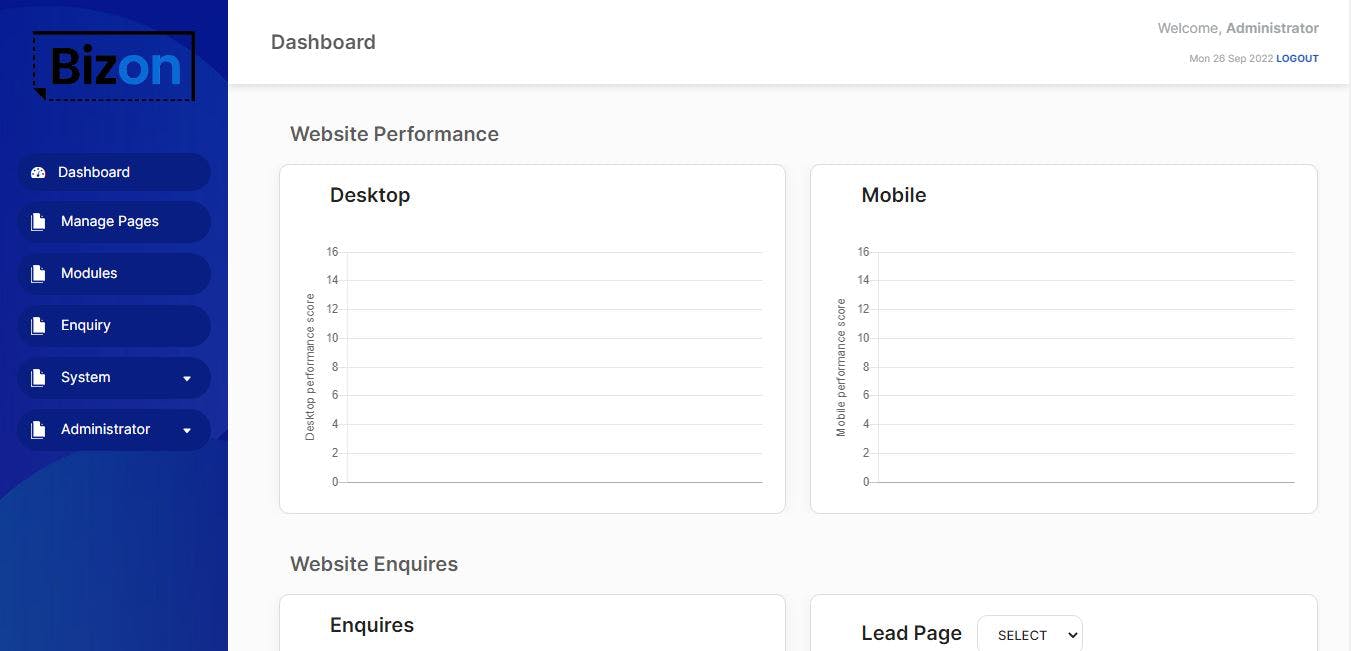Click the Enquires card heading

[x=372, y=625]
